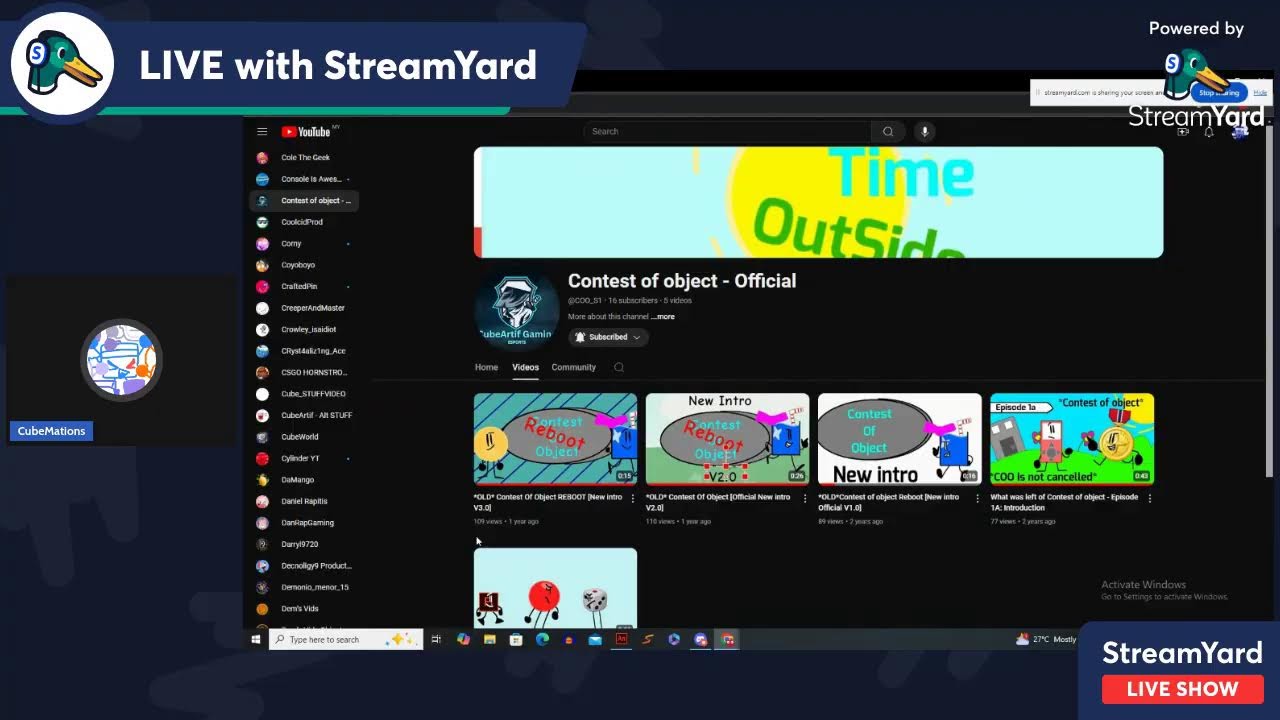Open the Corny channel subscription

point(304,244)
